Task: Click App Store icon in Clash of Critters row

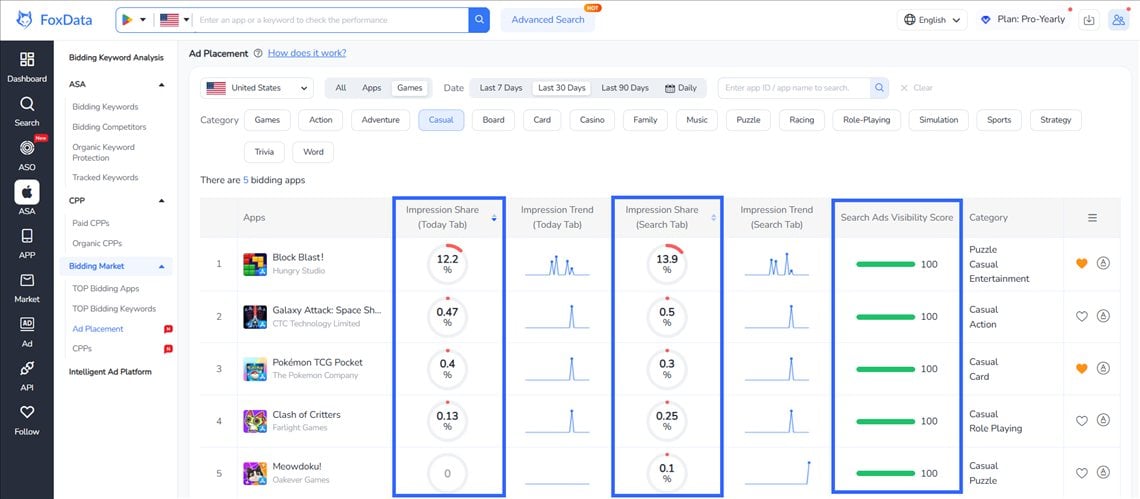Action: coord(1103,420)
